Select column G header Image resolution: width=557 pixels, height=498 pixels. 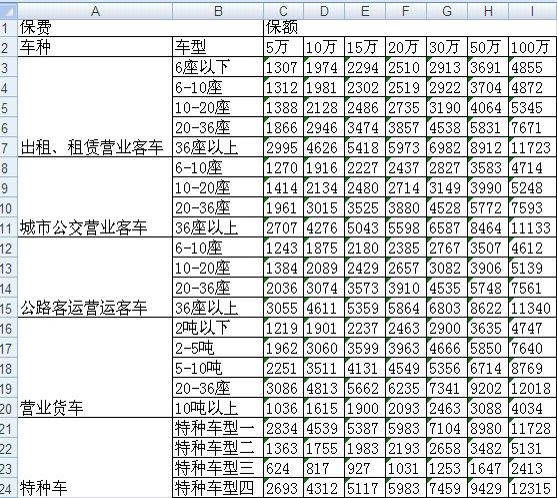[447, 11]
